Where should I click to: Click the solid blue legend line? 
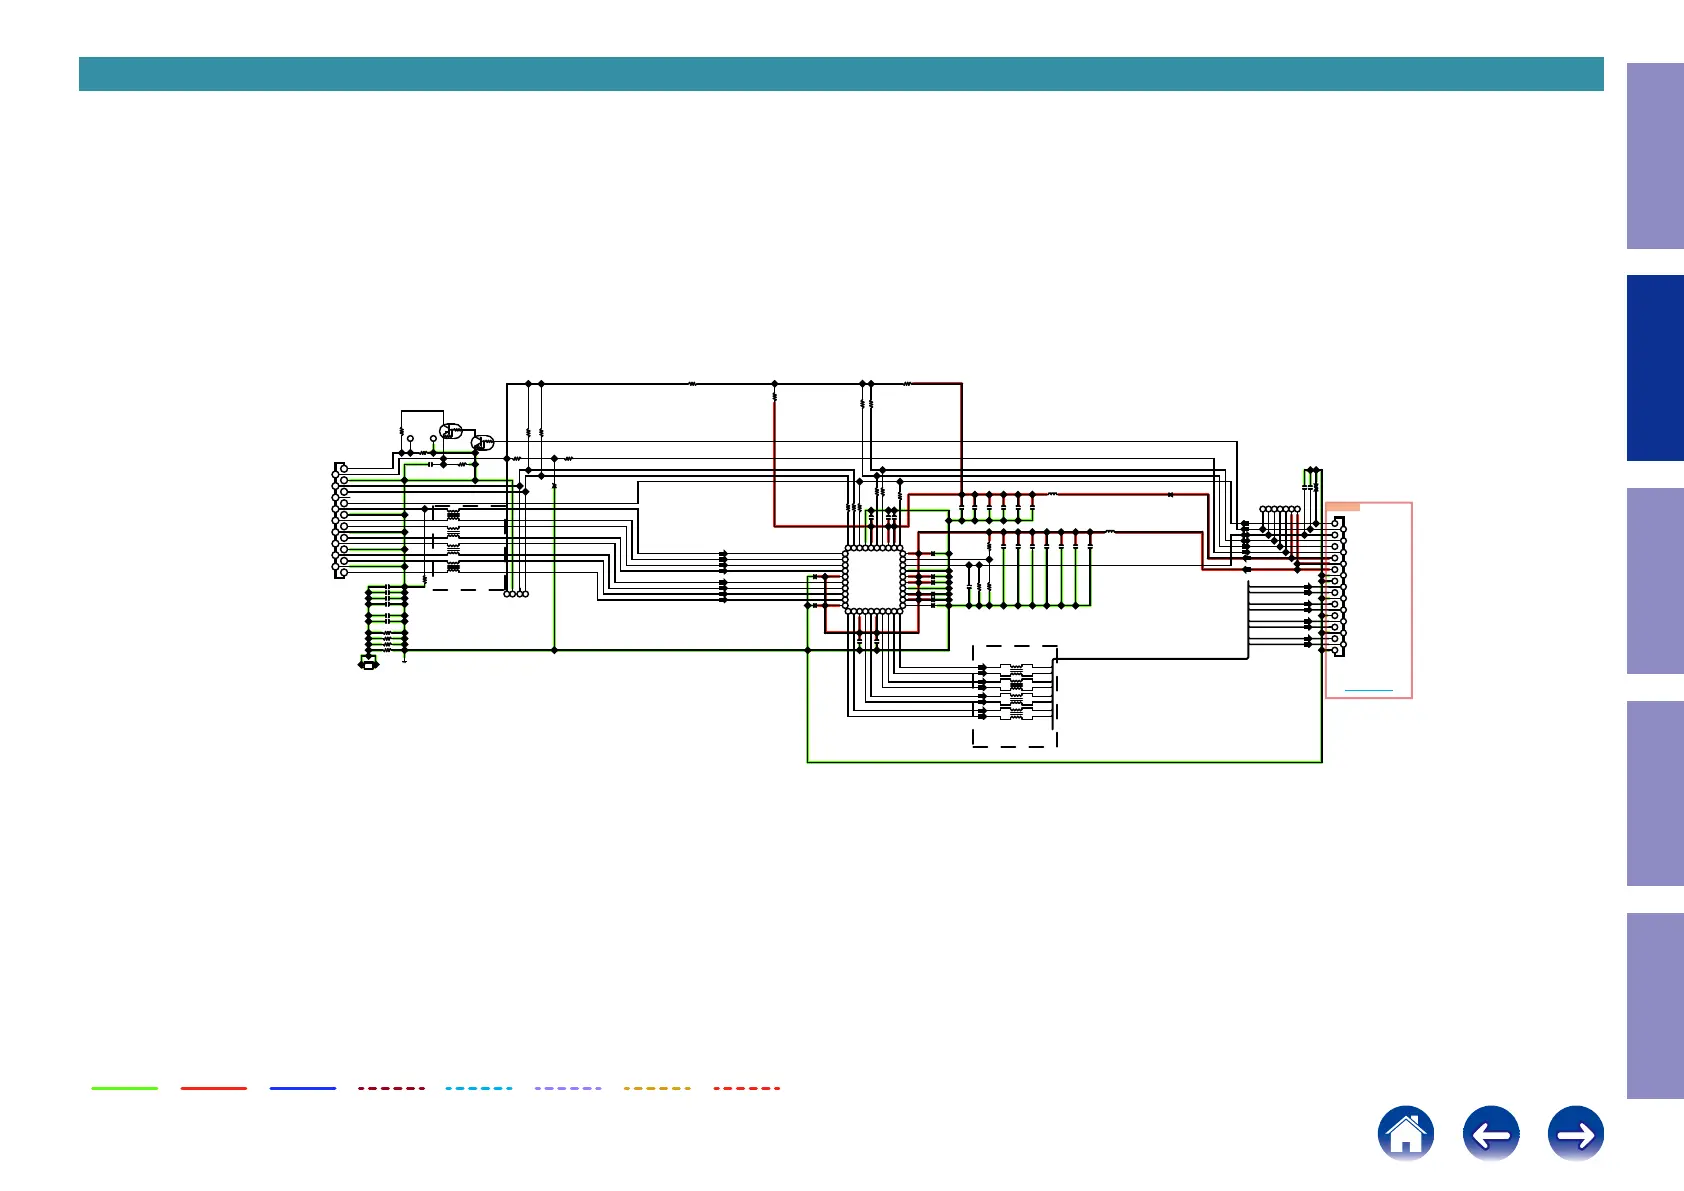303,1088
